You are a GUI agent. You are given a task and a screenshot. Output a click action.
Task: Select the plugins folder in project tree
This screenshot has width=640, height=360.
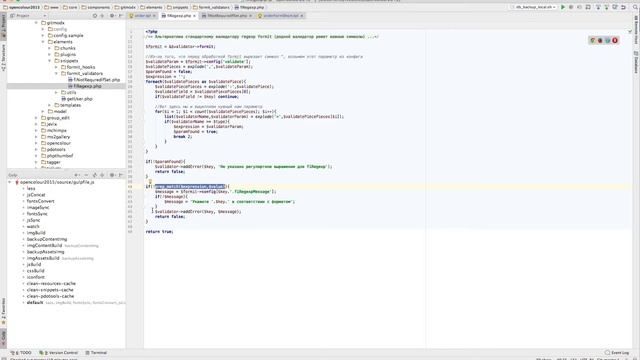click(x=65, y=54)
